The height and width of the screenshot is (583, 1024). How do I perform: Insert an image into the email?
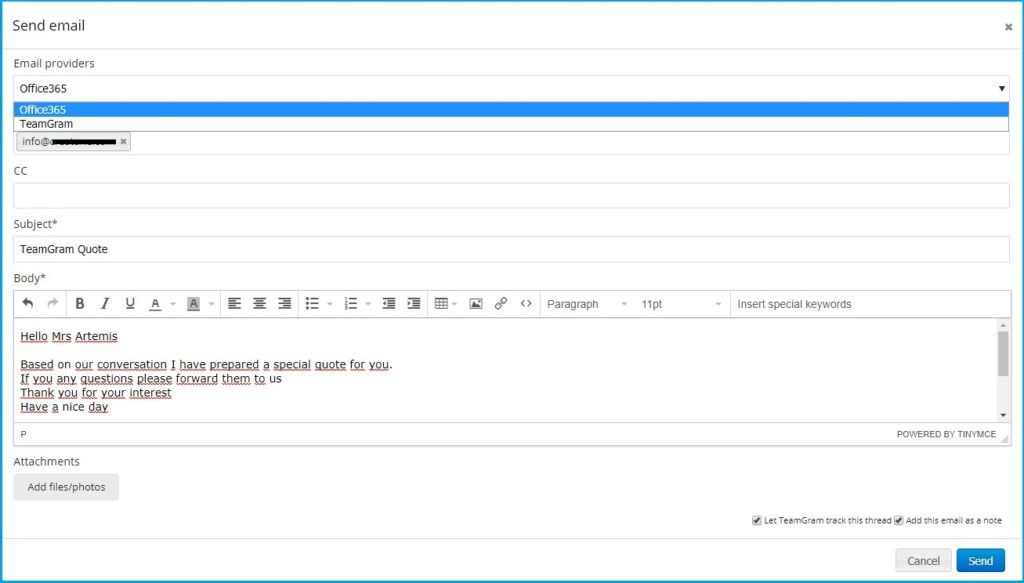(x=476, y=304)
